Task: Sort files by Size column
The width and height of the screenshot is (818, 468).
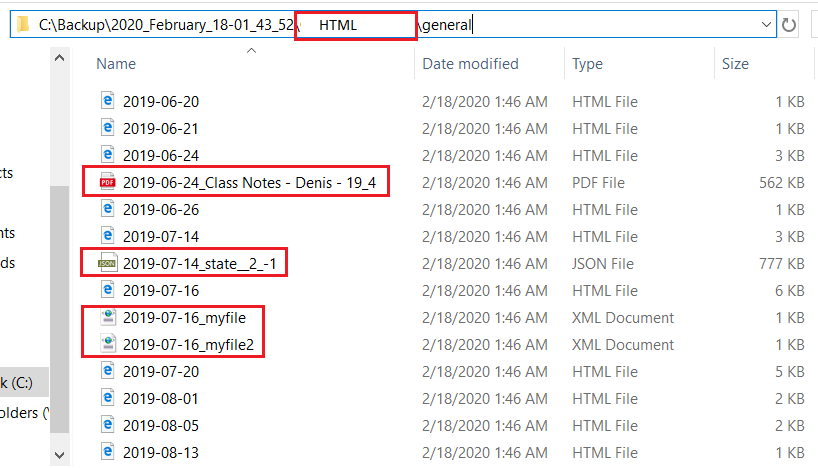Action: pyautogui.click(x=735, y=64)
